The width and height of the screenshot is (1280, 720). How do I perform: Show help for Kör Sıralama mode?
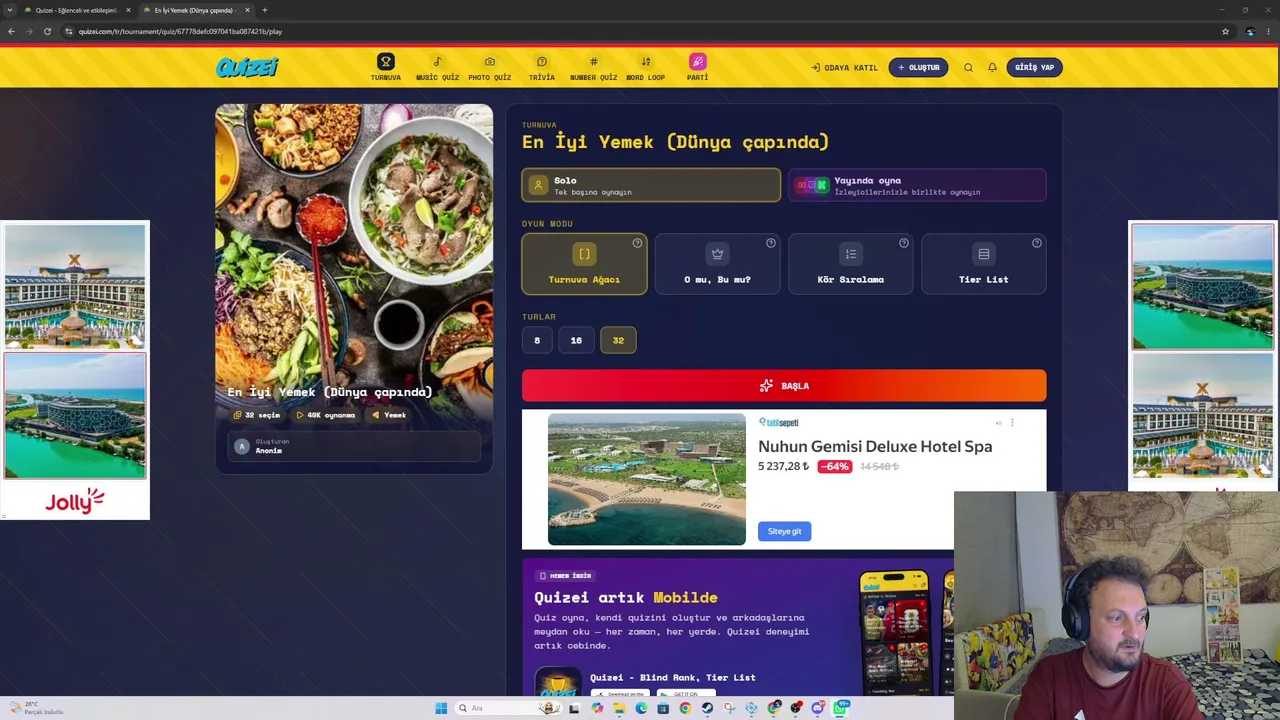(x=903, y=243)
